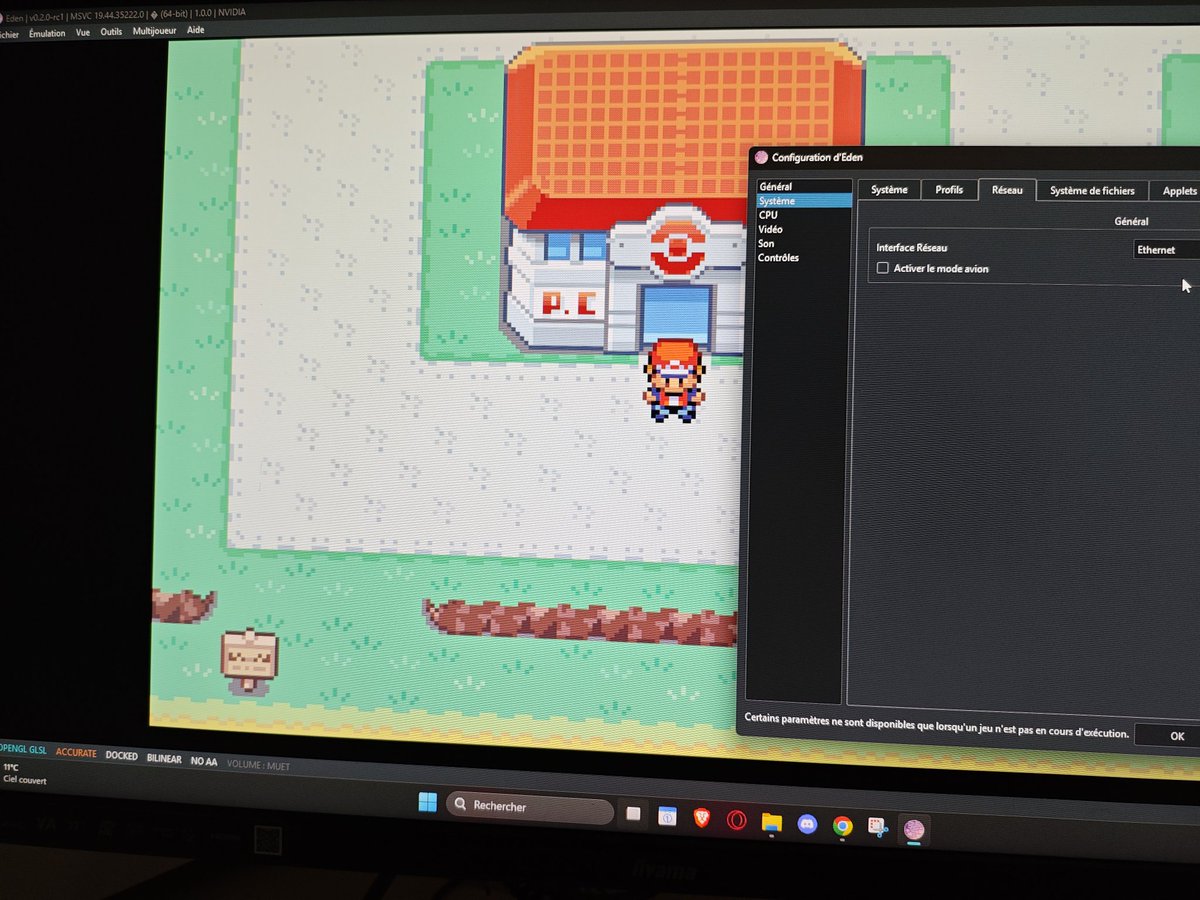Toggle the NO AA anti-aliasing status button
Screen dimensions: 1200x900
(204, 761)
